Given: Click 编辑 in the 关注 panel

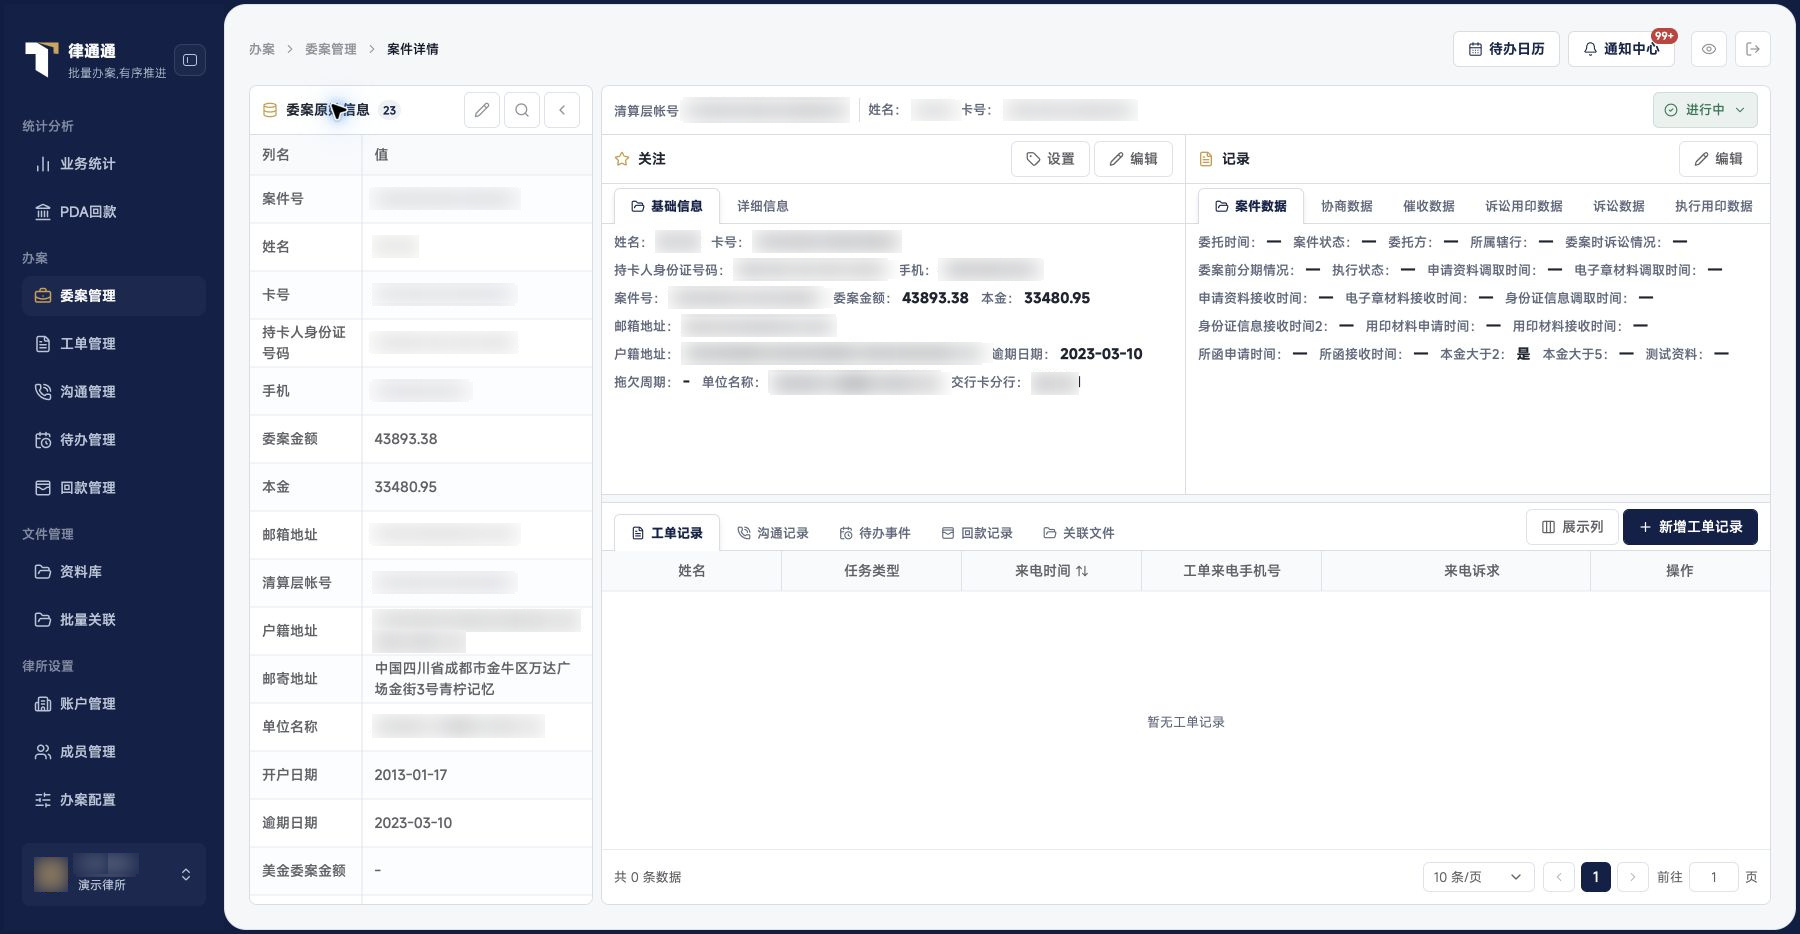Looking at the screenshot, I should click(1133, 159).
